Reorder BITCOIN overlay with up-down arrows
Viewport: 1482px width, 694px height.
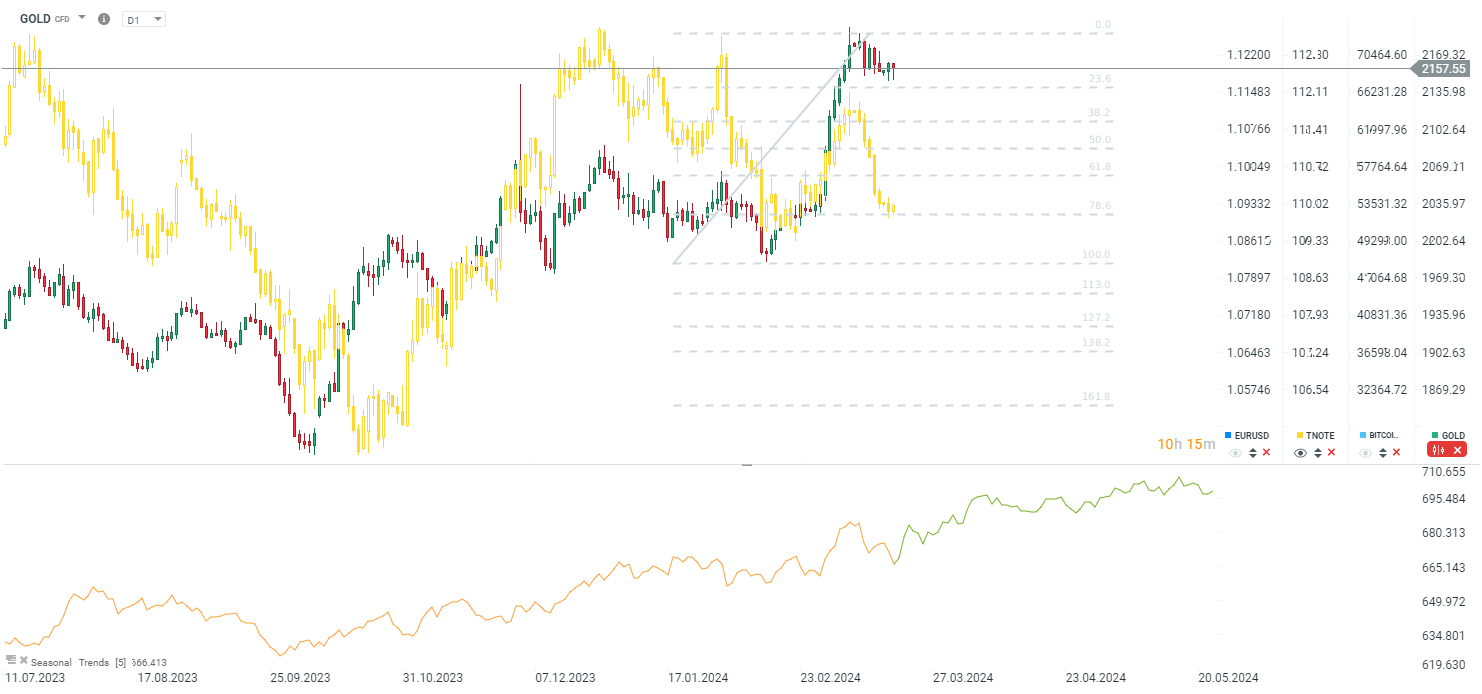tap(1383, 453)
